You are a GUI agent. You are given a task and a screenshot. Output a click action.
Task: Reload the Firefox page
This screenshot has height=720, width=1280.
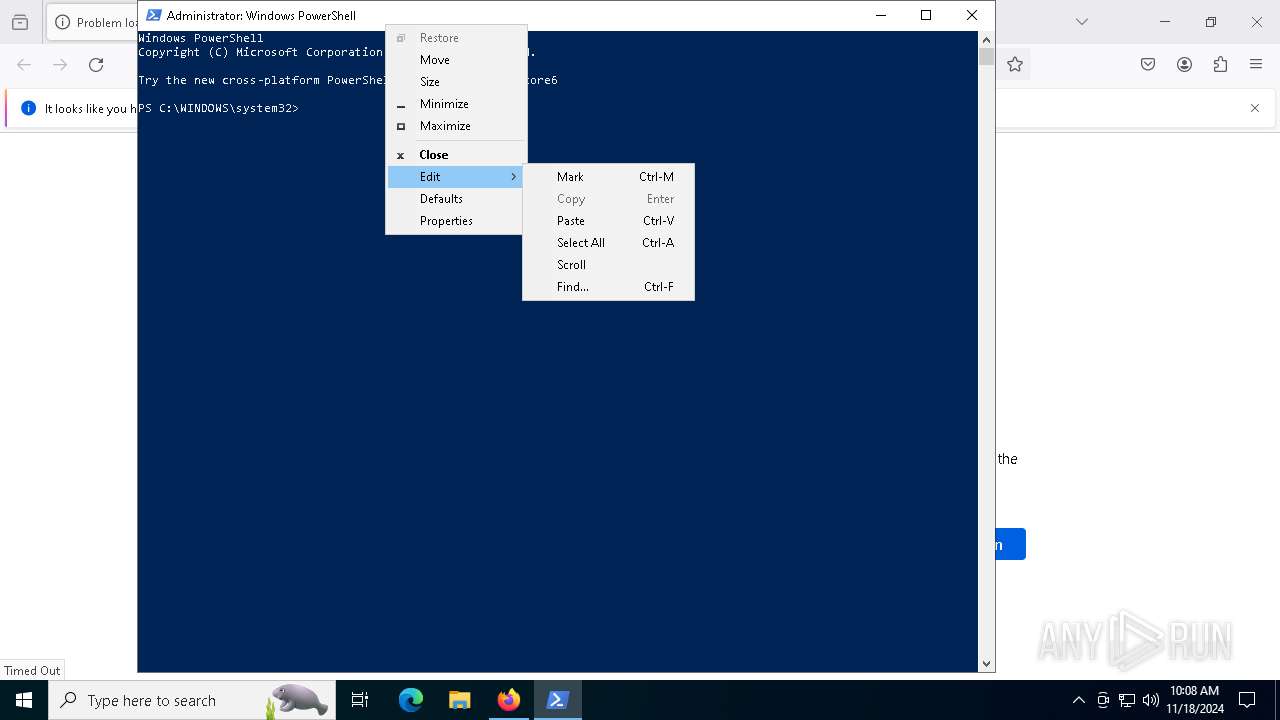coord(96,65)
